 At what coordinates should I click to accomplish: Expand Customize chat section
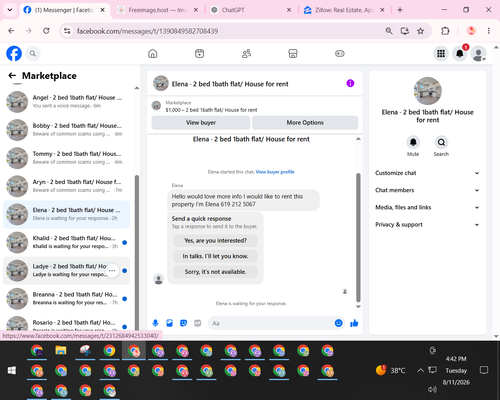pyautogui.click(x=427, y=173)
